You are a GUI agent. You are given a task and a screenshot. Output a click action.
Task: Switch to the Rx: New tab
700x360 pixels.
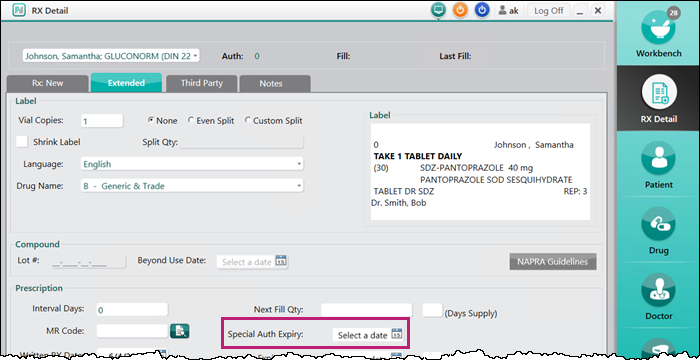tap(48, 84)
